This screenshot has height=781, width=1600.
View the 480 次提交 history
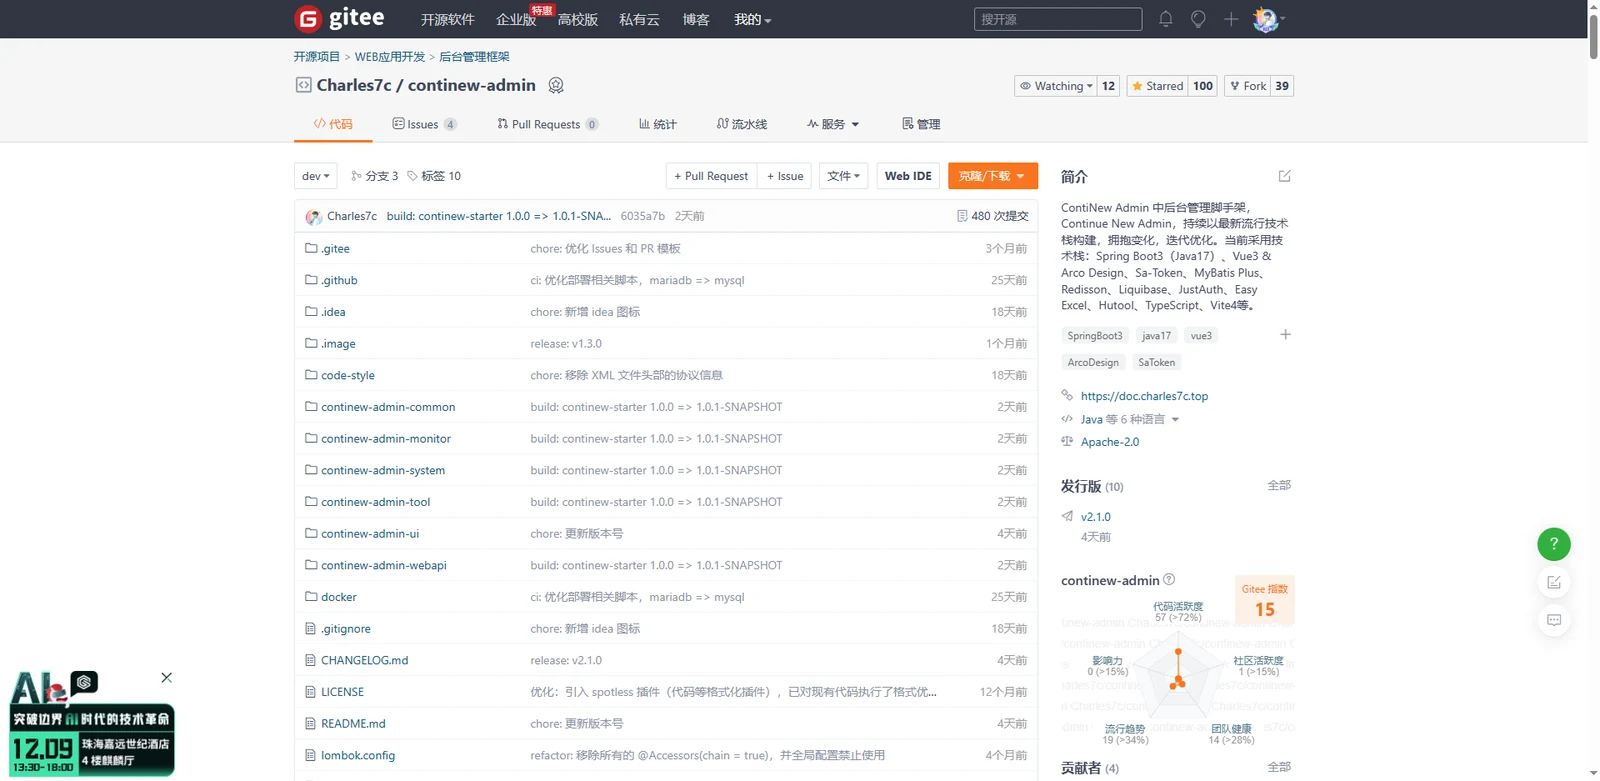click(992, 216)
